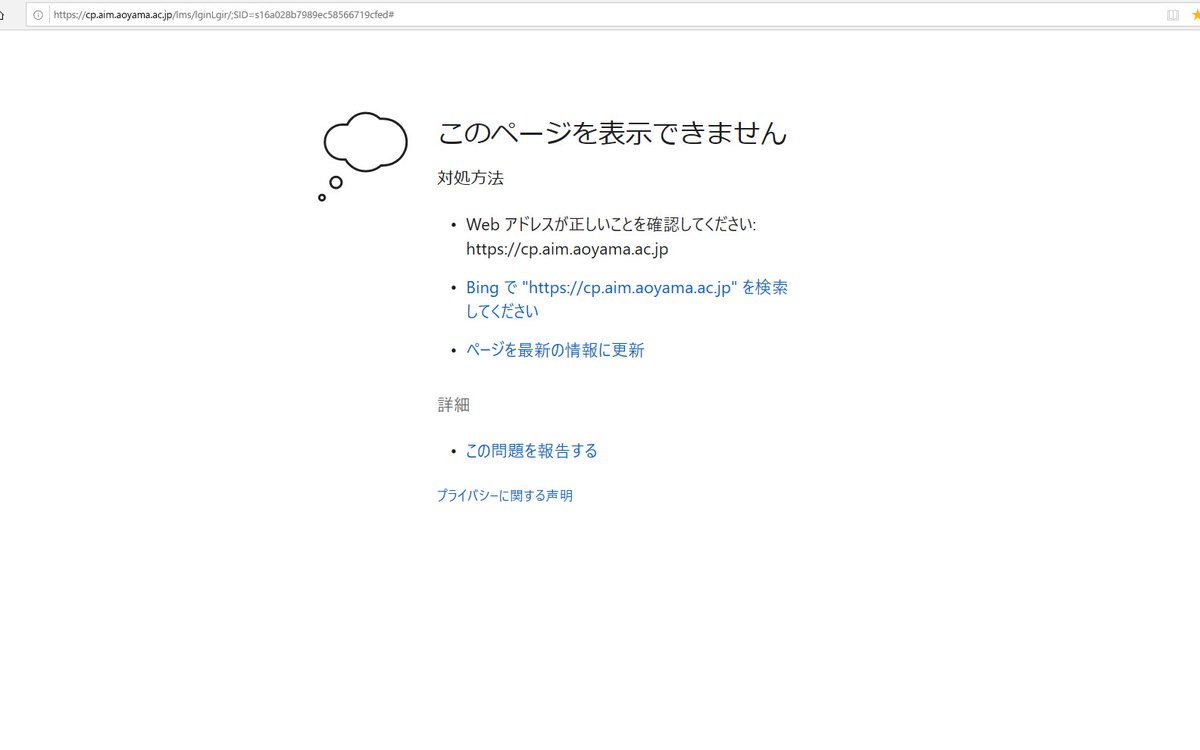Viewport: 1200px width, 750px height.
Task: Click この問題を報告する link
Action: point(531,451)
